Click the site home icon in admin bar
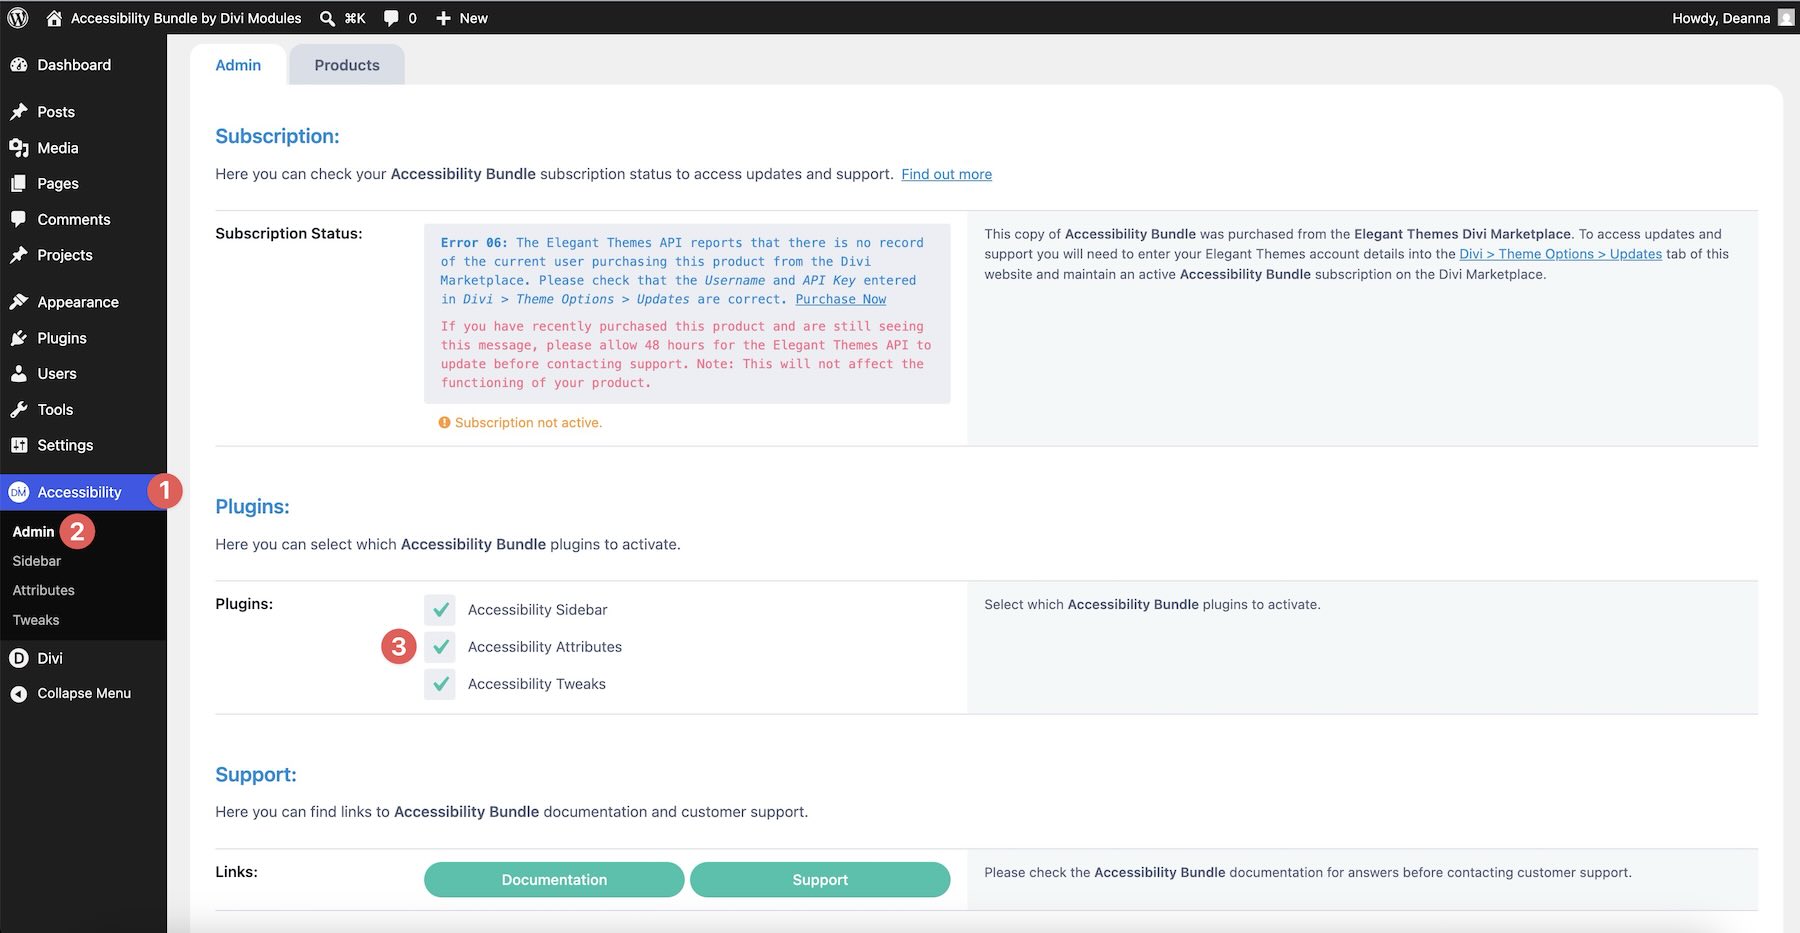 pyautogui.click(x=54, y=18)
